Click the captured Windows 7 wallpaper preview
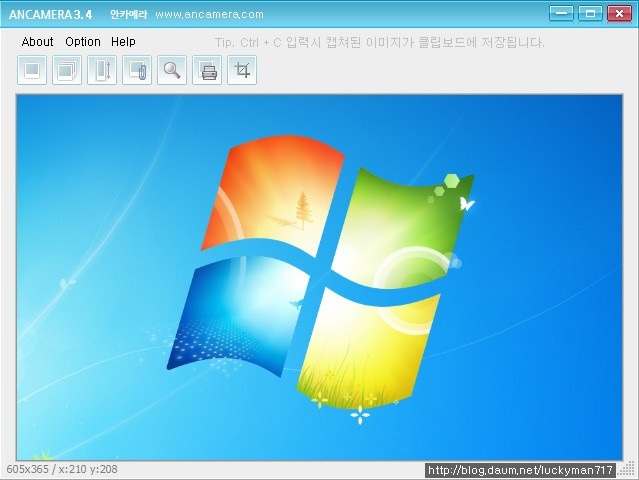Image resolution: width=639 pixels, height=480 pixels. pyautogui.click(x=320, y=277)
